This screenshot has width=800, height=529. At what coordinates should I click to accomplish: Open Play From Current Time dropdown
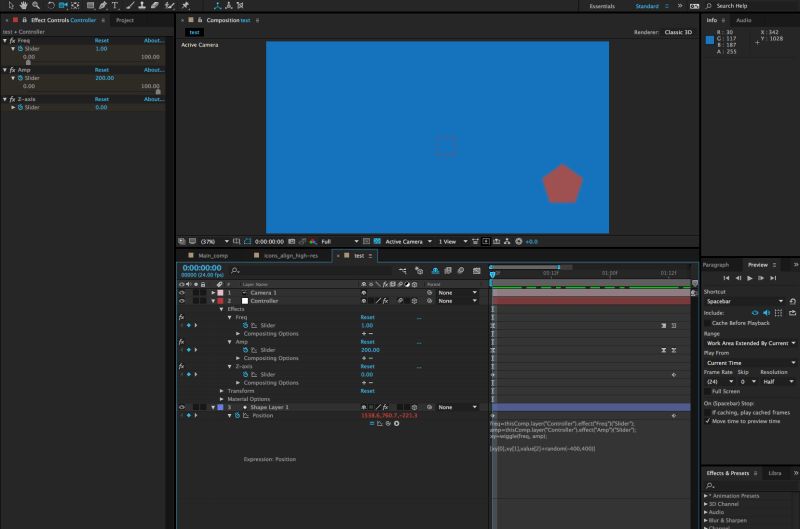click(751, 363)
